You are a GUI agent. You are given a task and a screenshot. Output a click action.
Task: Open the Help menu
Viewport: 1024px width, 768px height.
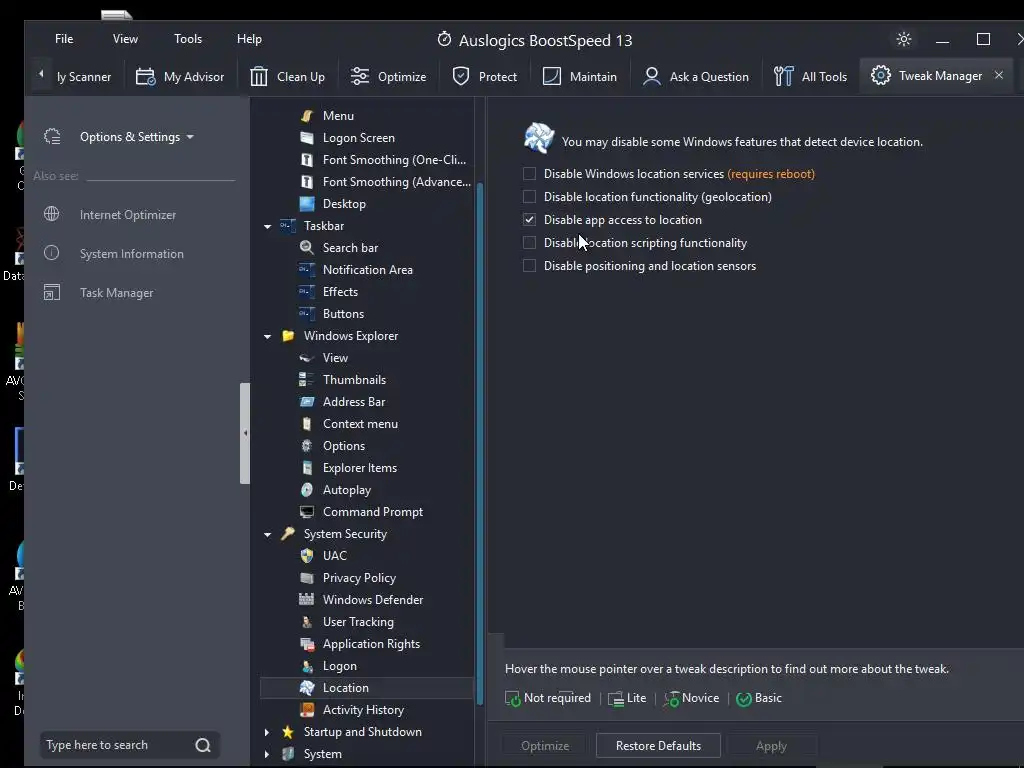click(249, 39)
